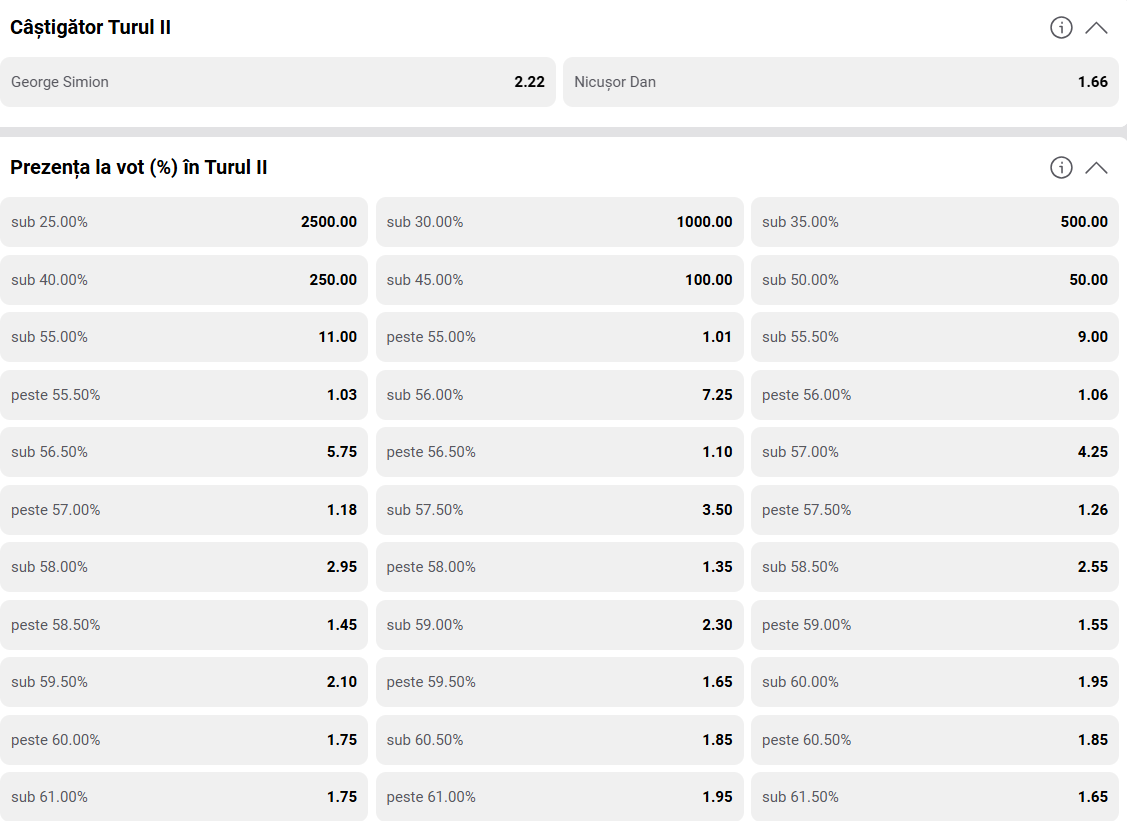This screenshot has height=821, width=1127.
Task: Select sub 56.50% odds 5.75
Action: (184, 452)
